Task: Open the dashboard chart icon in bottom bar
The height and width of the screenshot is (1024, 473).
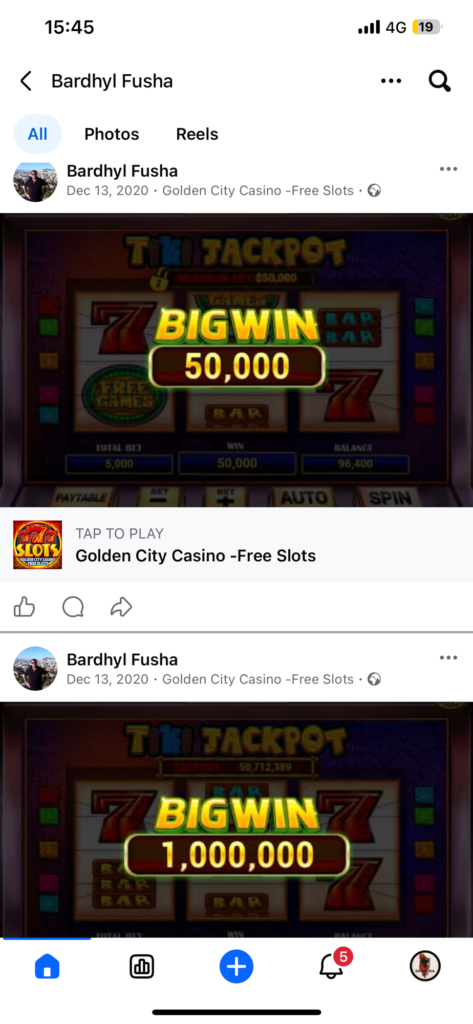Action: [x=142, y=967]
